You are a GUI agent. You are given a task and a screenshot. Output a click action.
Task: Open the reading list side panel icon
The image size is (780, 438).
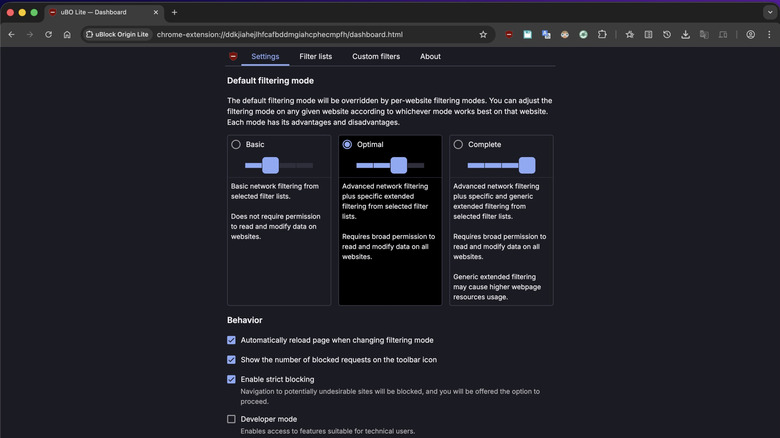648,34
